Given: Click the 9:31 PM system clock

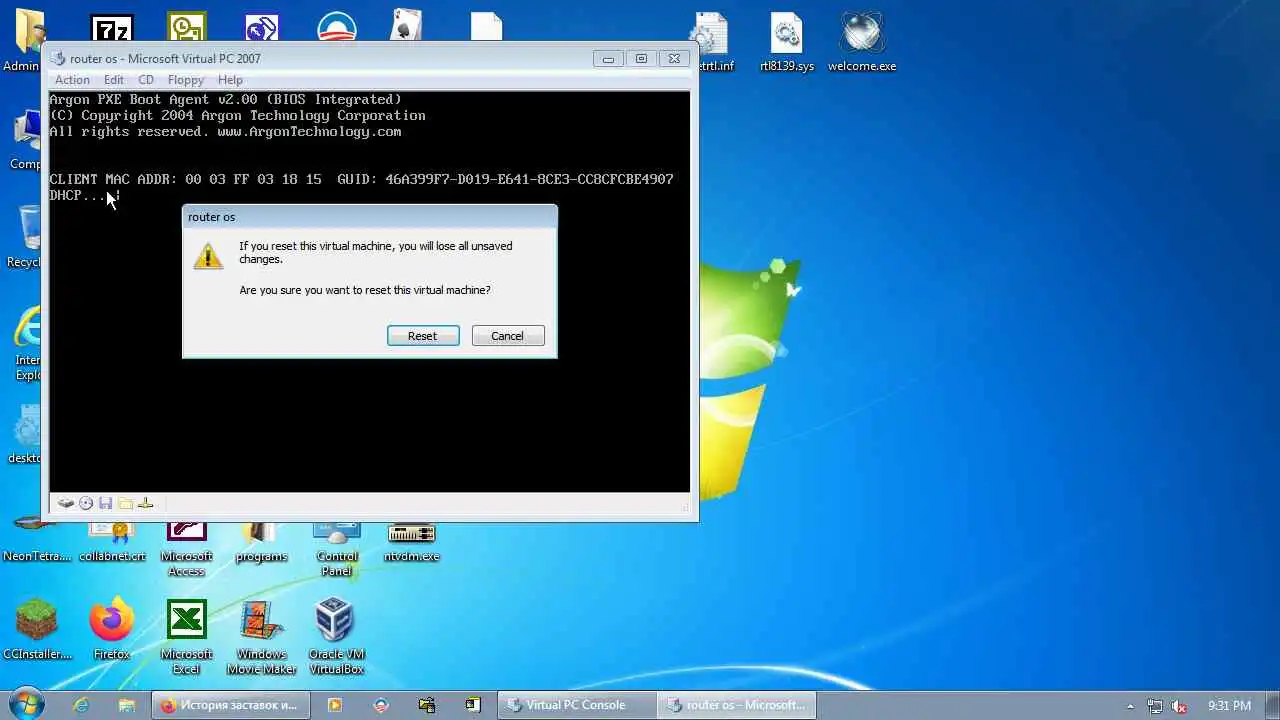Looking at the screenshot, I should [1229, 706].
